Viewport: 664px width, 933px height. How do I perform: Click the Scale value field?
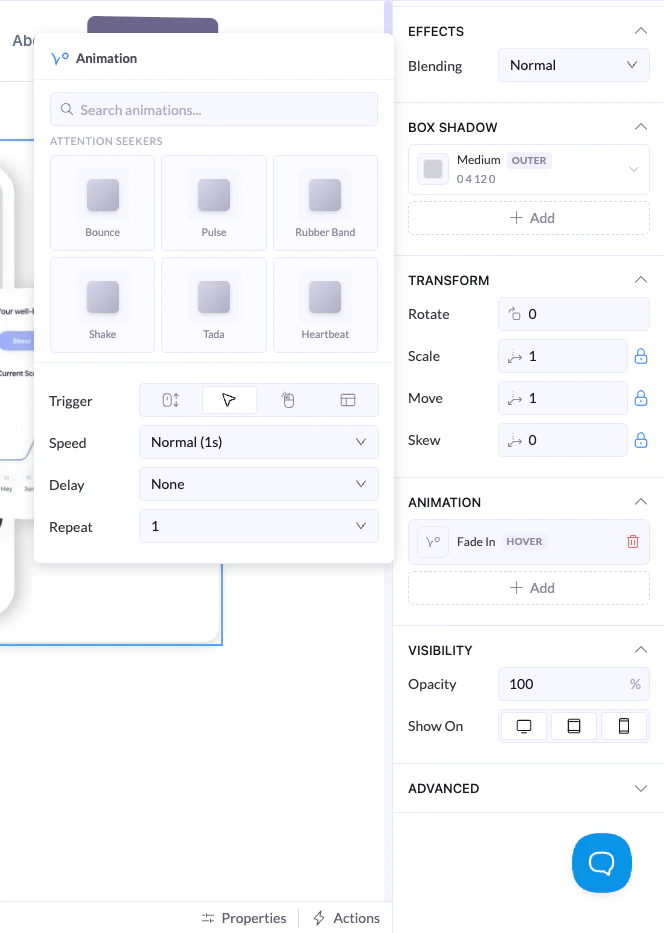pos(563,356)
